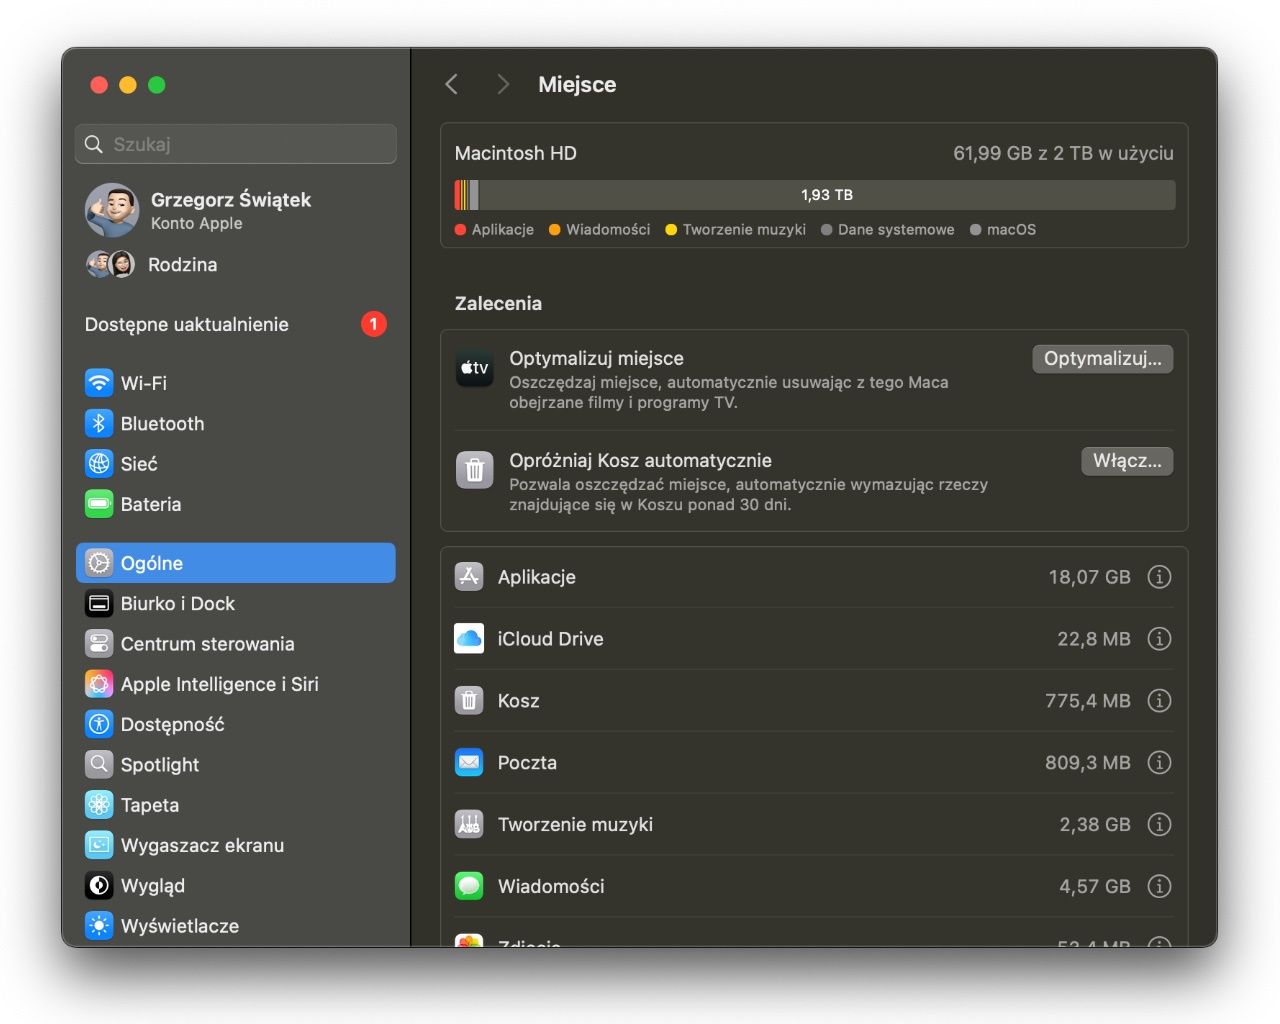The image size is (1280, 1024).
Task: Select the Bateria battery icon
Action: 99,504
